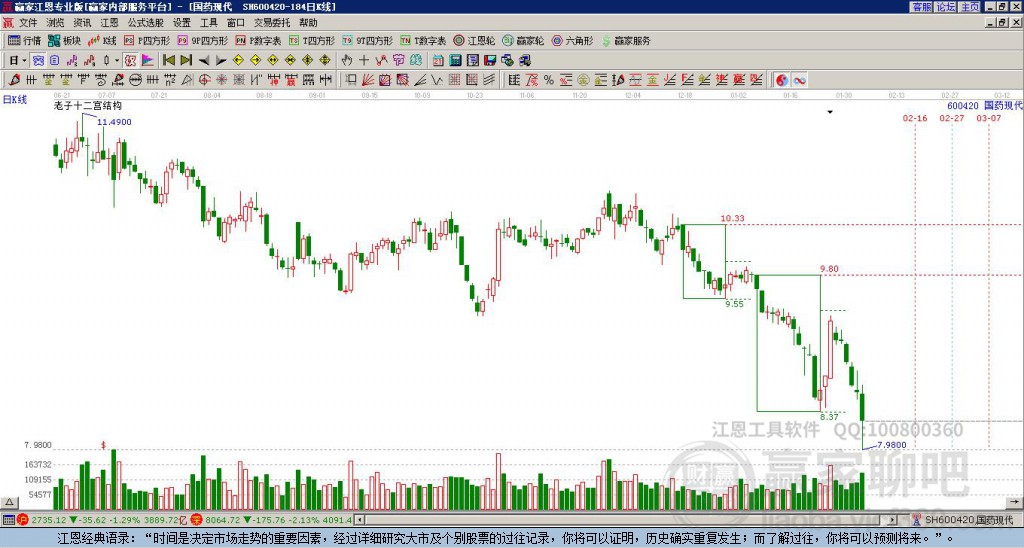Click the percent % tool icon
This screenshot has height=548, width=1024.
pyautogui.click(x=549, y=80)
